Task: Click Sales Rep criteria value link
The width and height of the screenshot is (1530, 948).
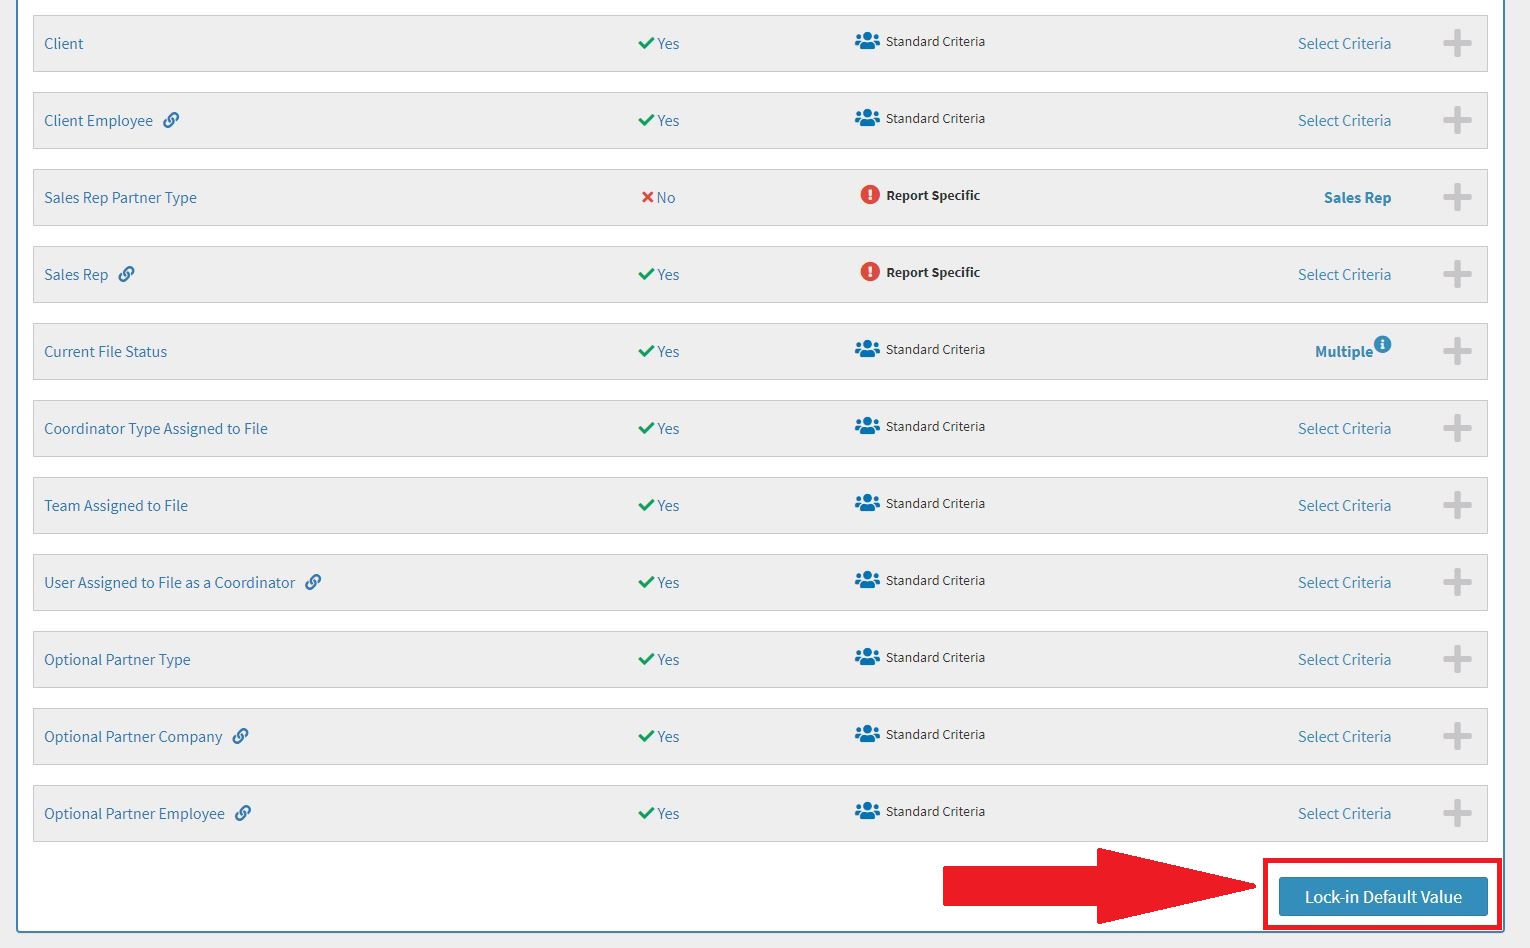Action: coord(1357,198)
